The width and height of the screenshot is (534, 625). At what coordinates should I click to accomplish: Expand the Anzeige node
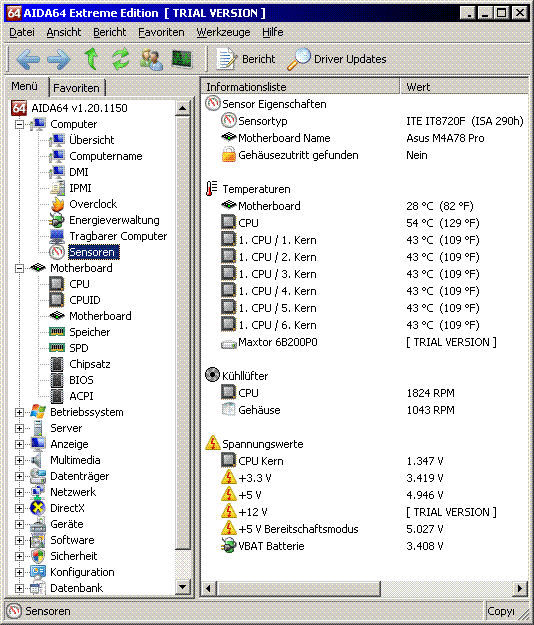(19, 444)
